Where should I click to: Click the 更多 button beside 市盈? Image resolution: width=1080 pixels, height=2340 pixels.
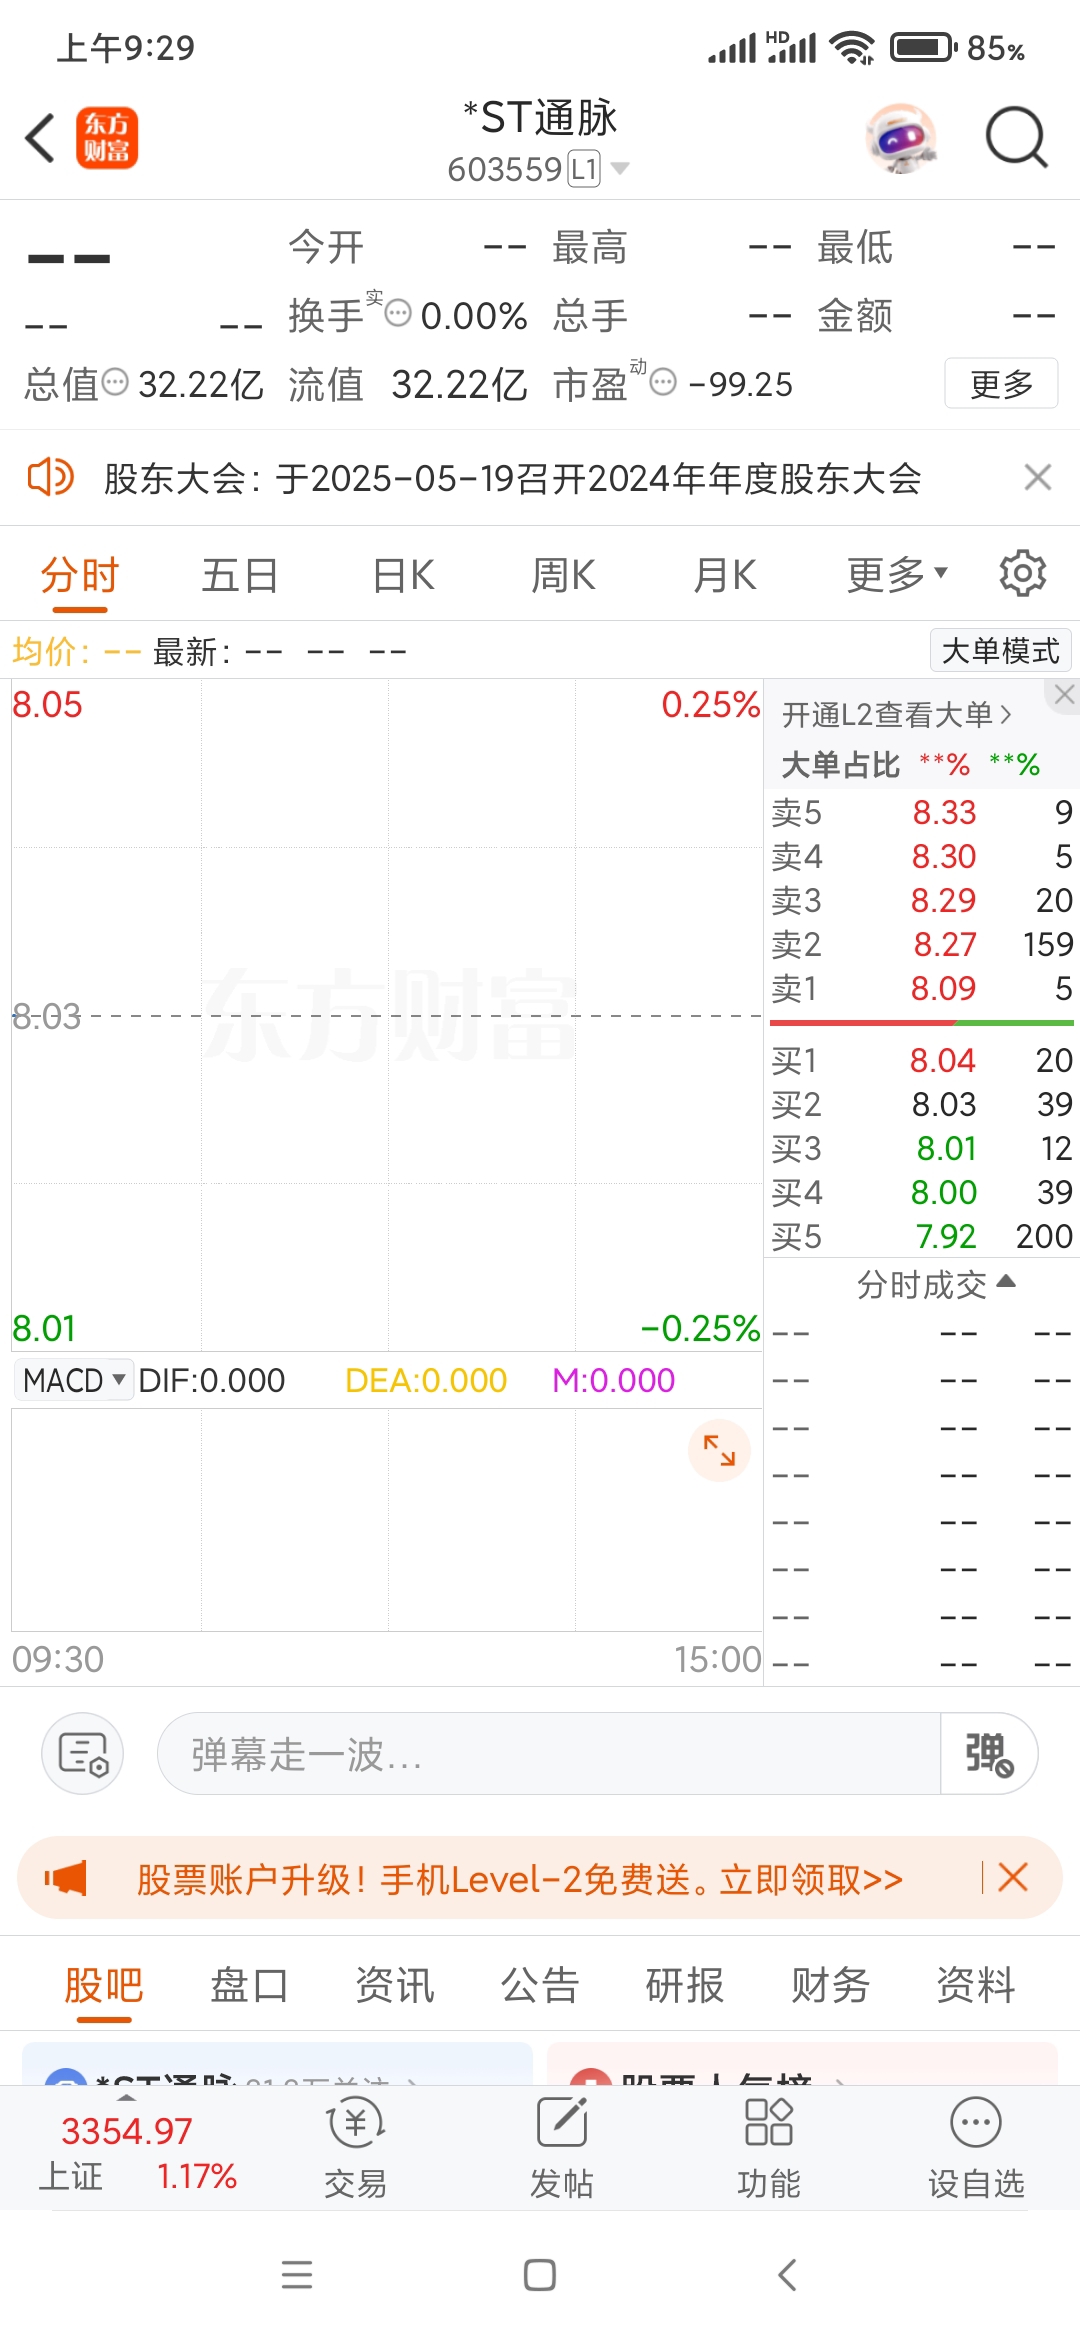click(x=1001, y=383)
